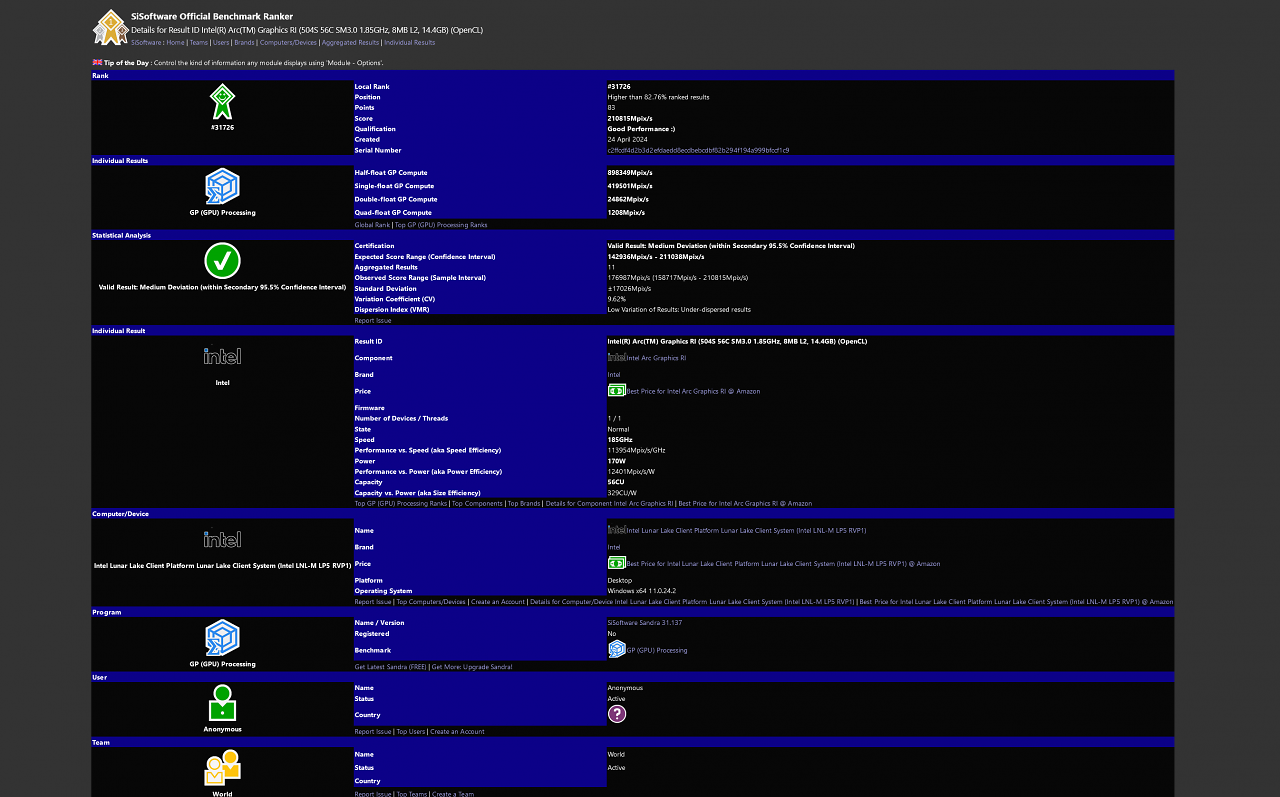Click the green money icon for Arc Graphics price

click(x=617, y=391)
